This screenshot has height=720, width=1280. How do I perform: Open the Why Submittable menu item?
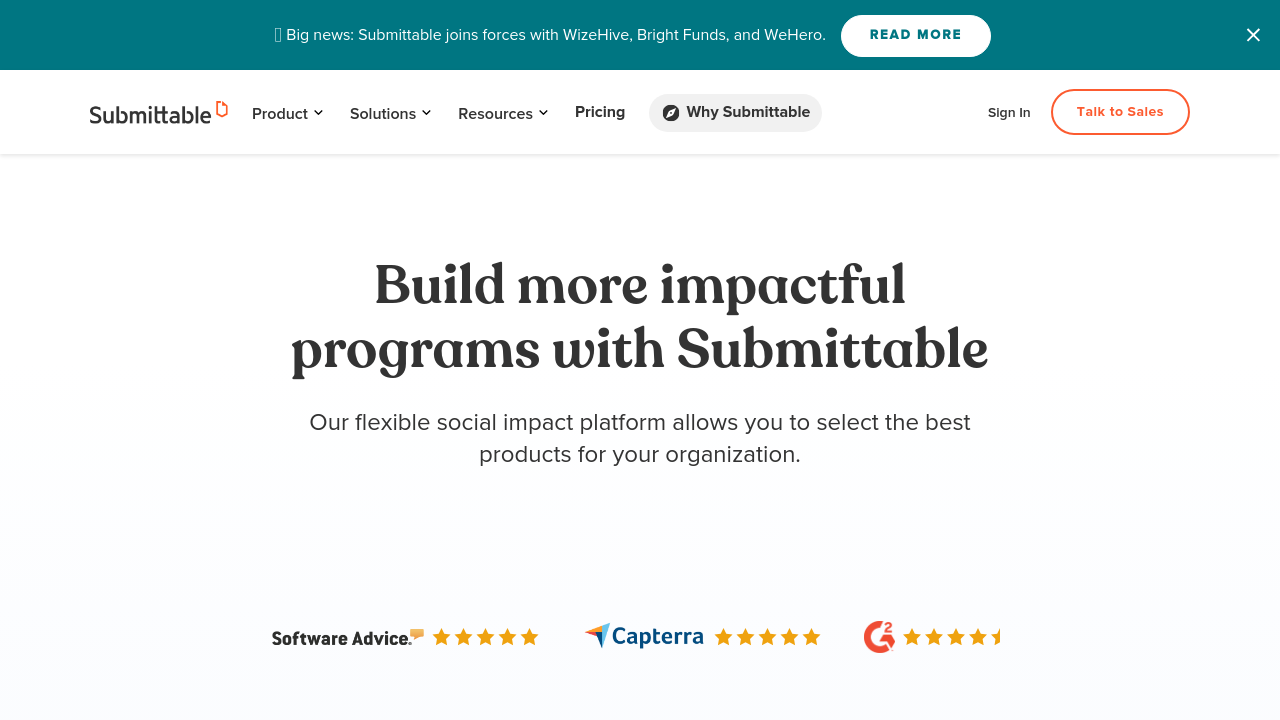(x=748, y=112)
